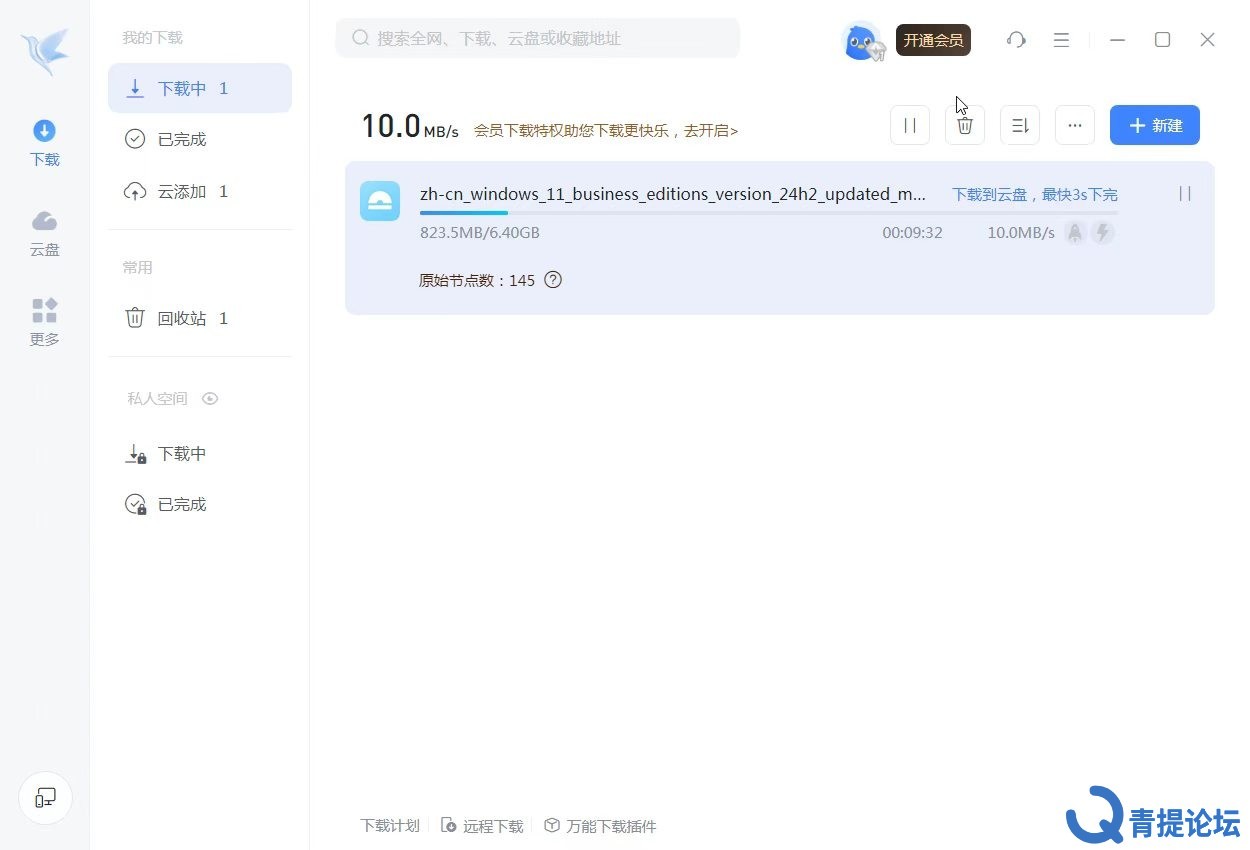Viewport: 1250px width, 850px height.
Task: Select the 下载 sidebar icon
Action: [45, 143]
